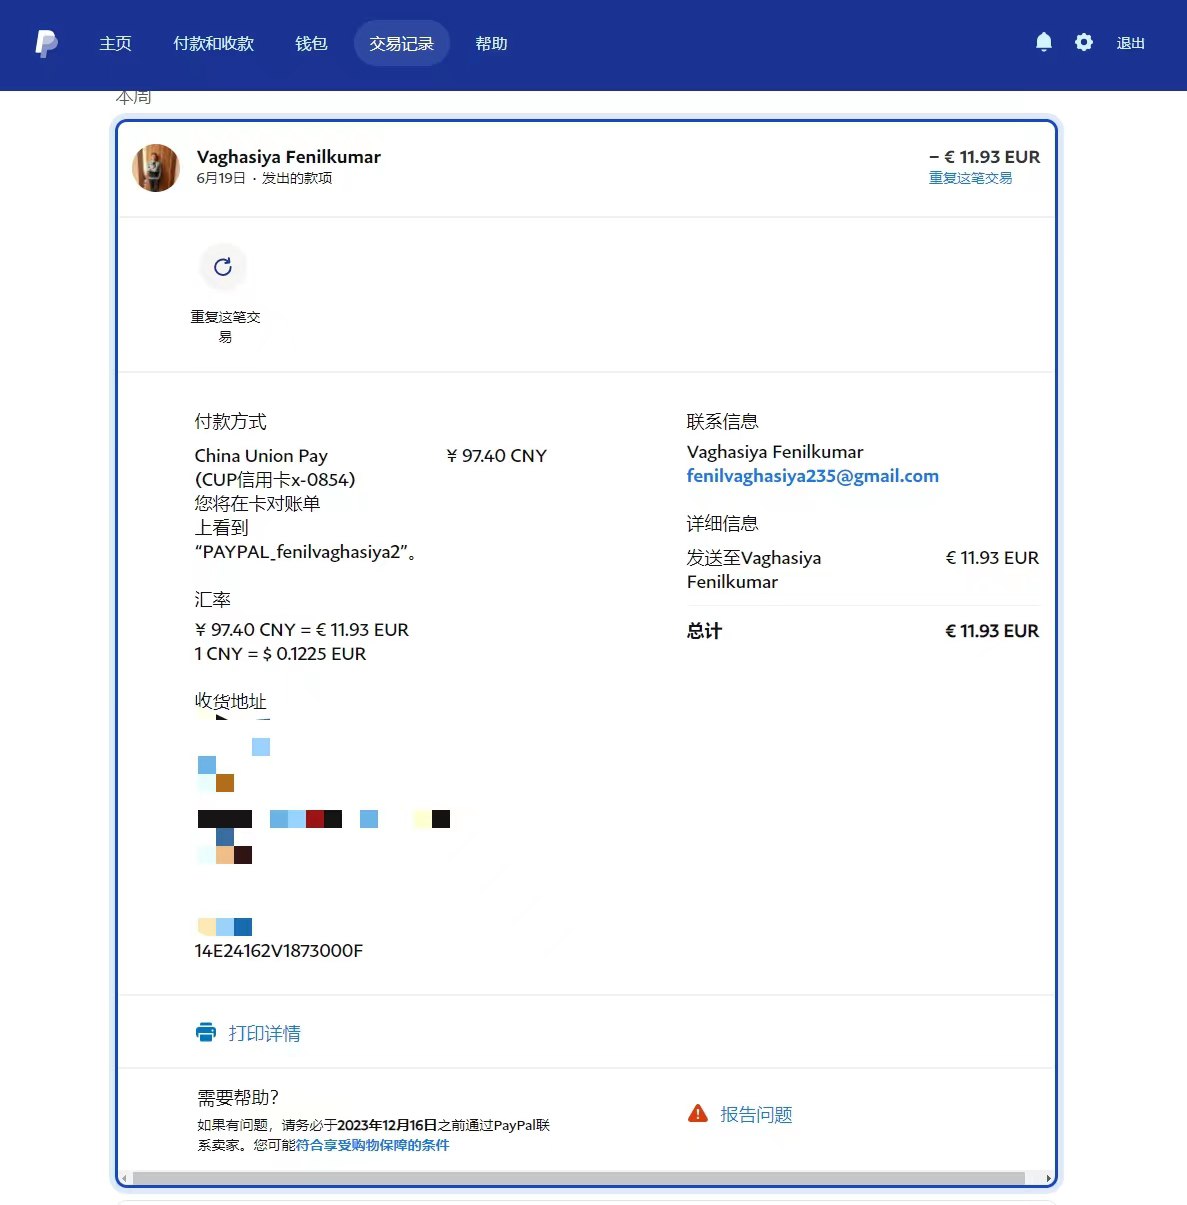Click the 6月19日 · 发出的款项 date line
Screen dimensions: 1187x1205
coord(264,178)
